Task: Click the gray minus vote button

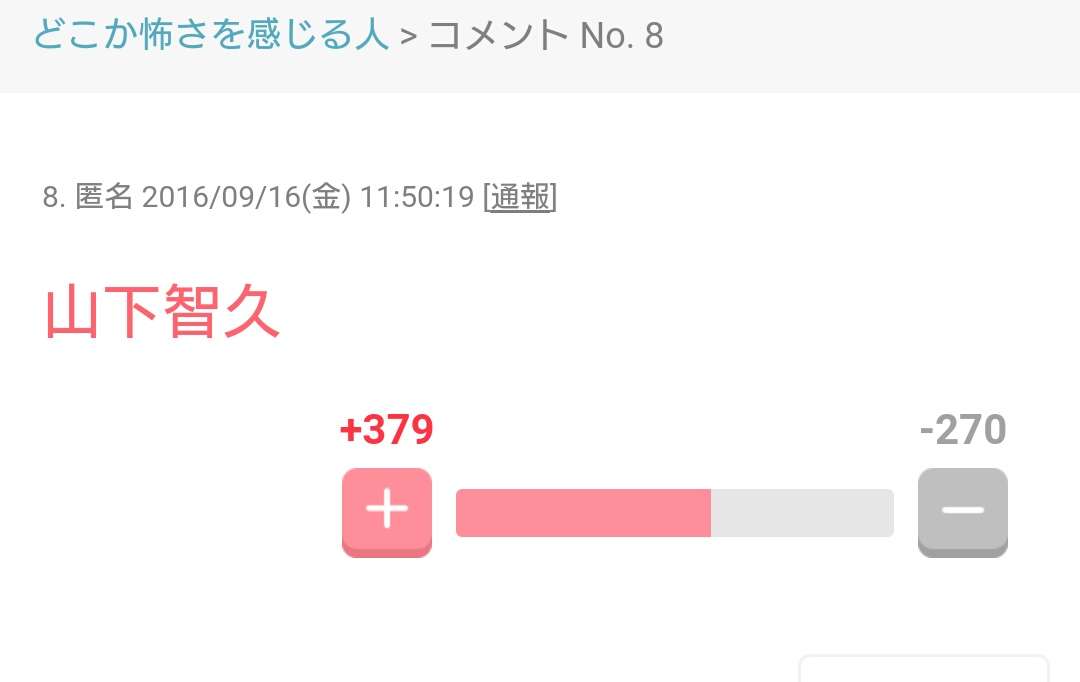Action: point(963,513)
